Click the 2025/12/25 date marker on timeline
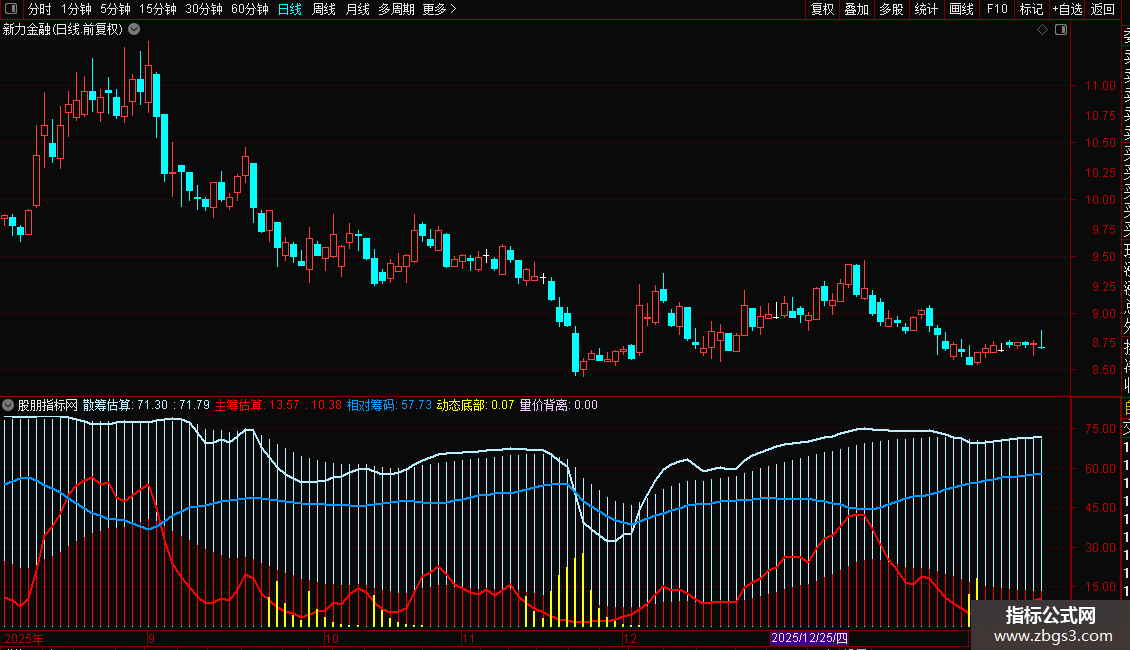 [x=808, y=638]
